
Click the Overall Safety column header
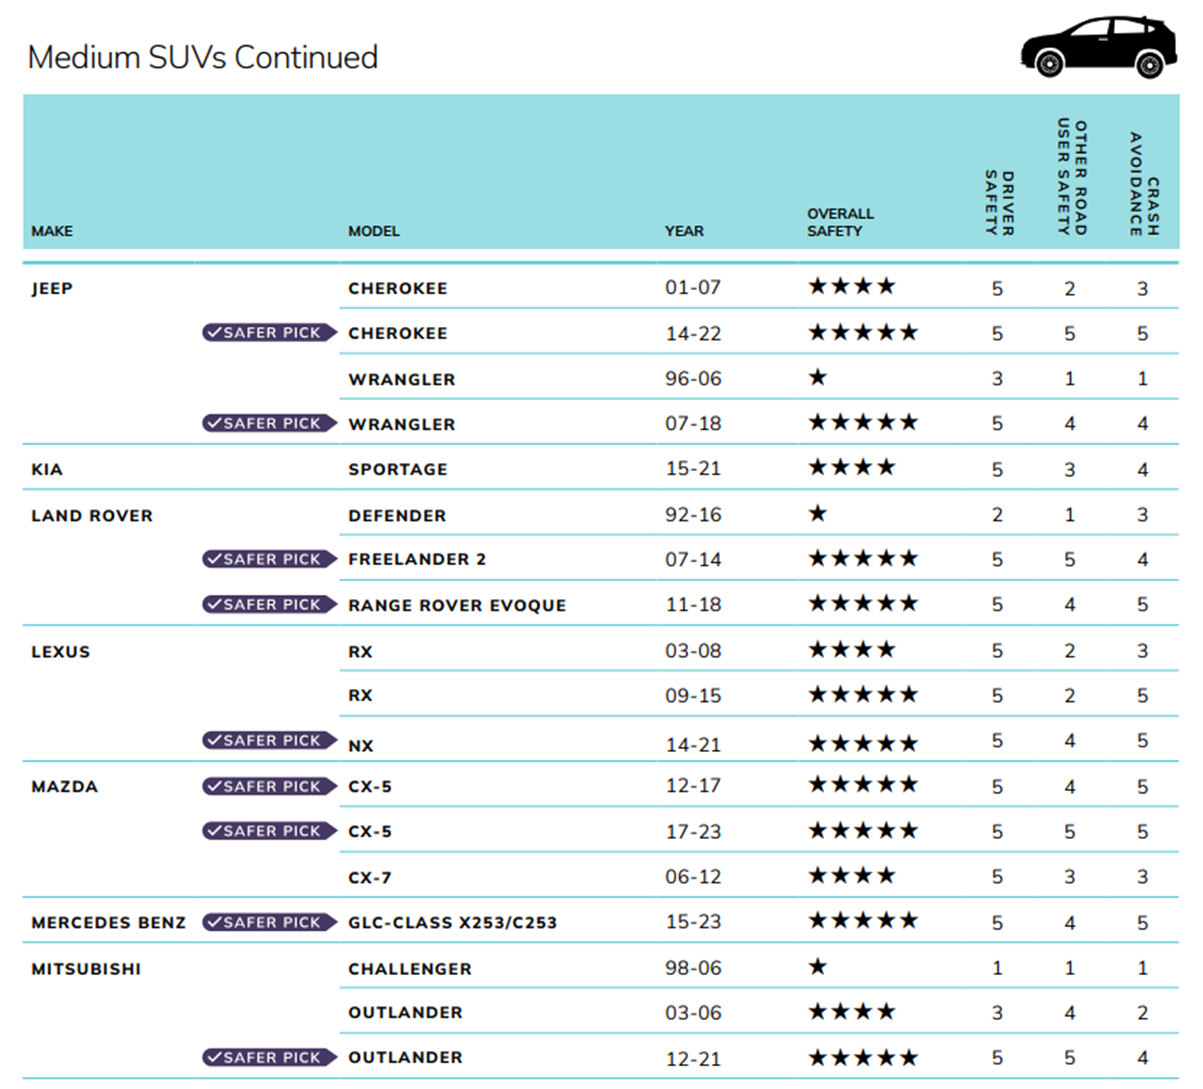pyautogui.click(x=840, y=222)
